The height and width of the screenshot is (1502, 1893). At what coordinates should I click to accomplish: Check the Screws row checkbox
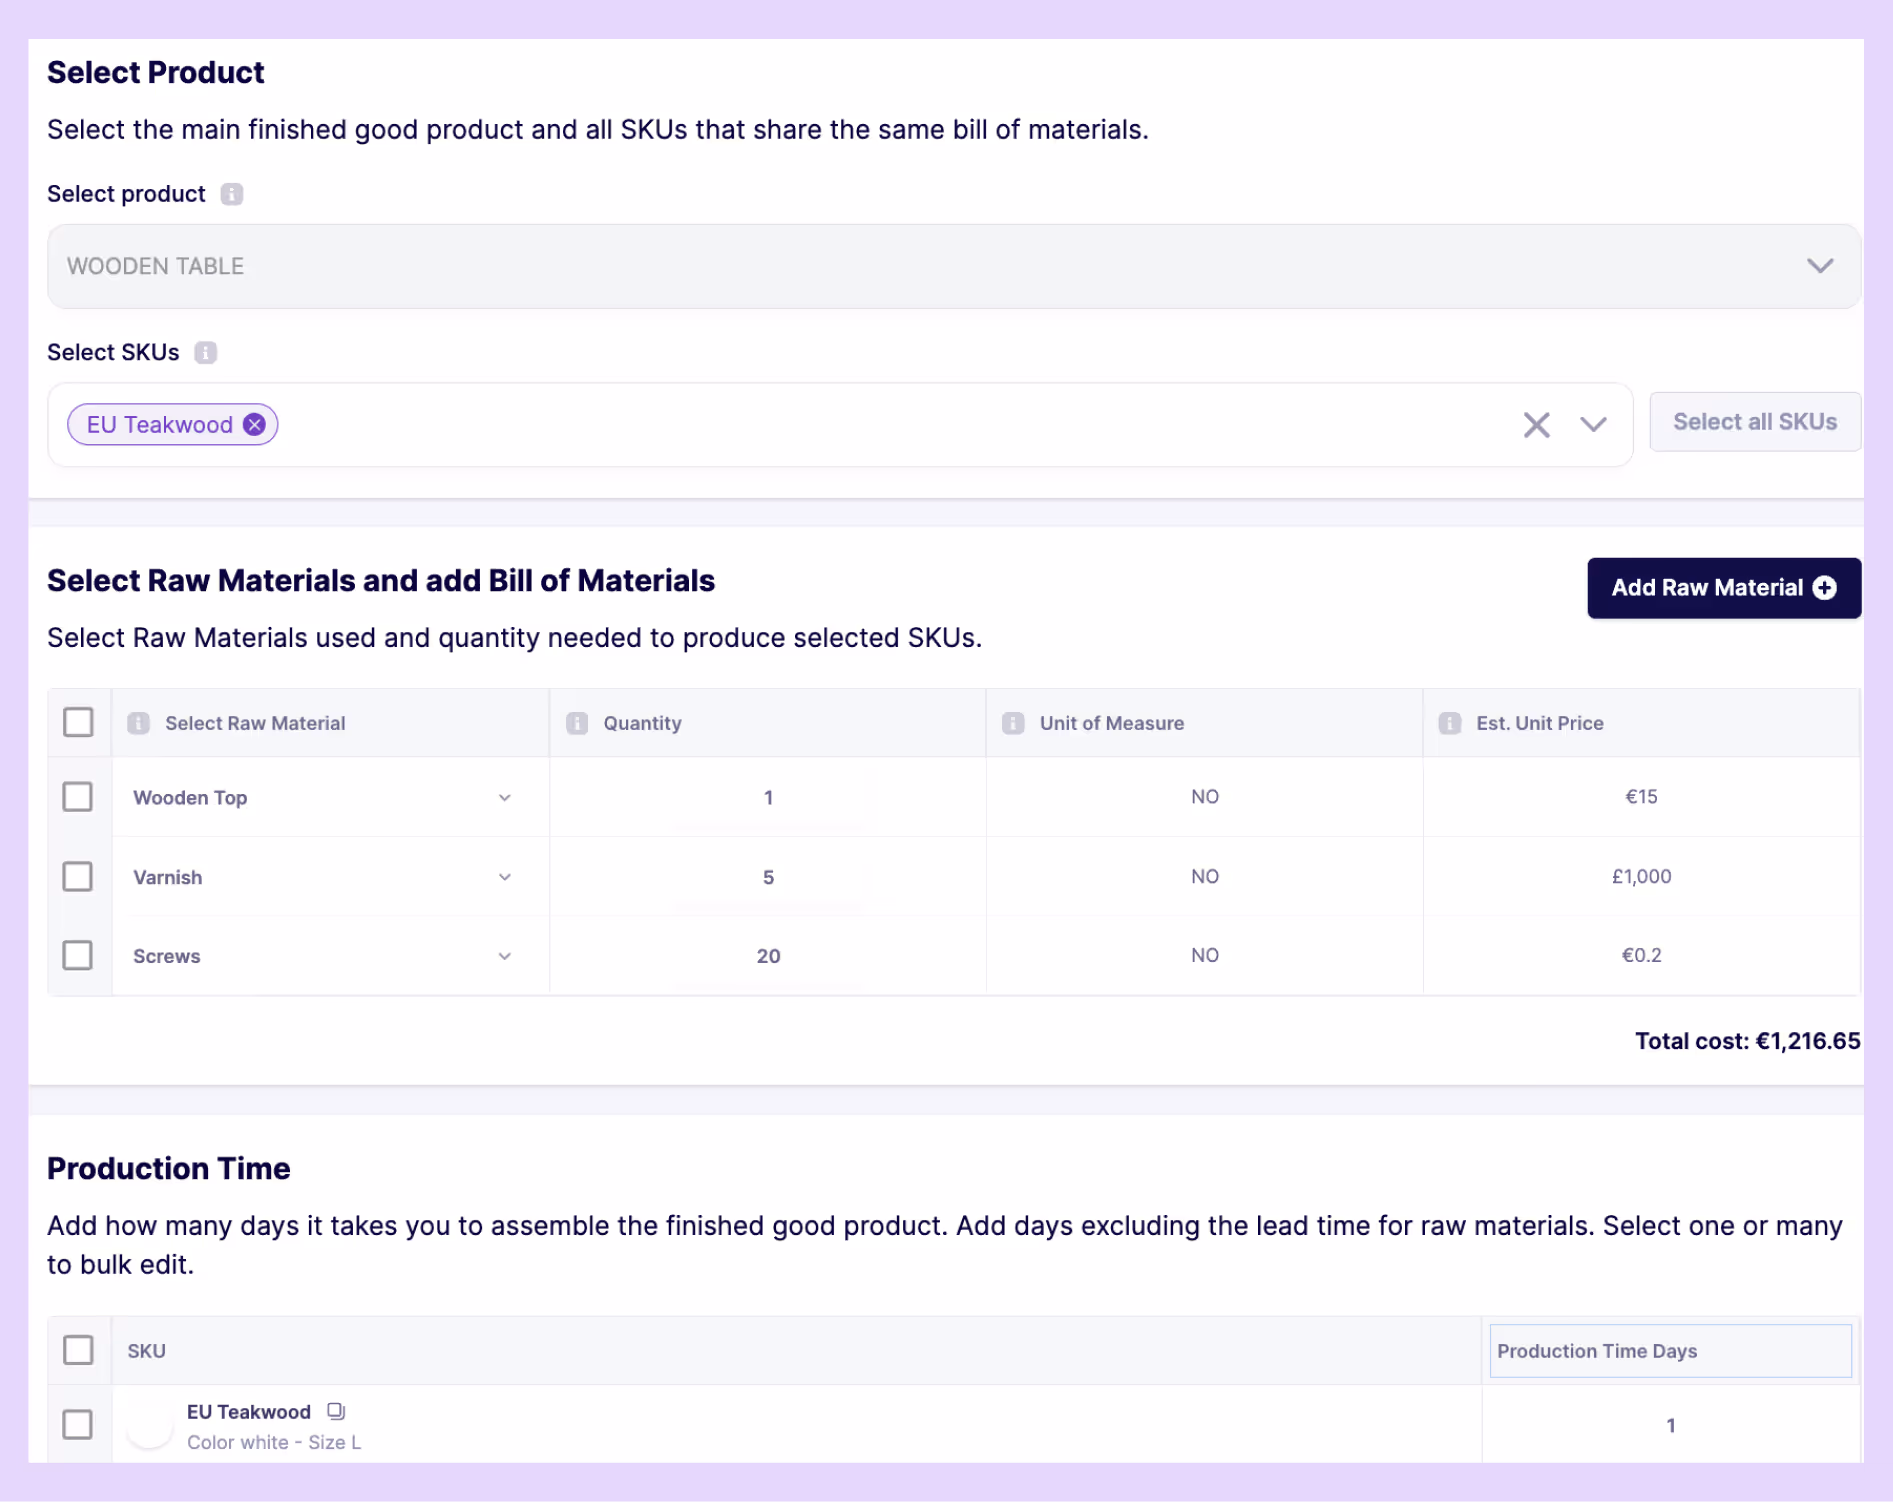pyautogui.click(x=78, y=955)
